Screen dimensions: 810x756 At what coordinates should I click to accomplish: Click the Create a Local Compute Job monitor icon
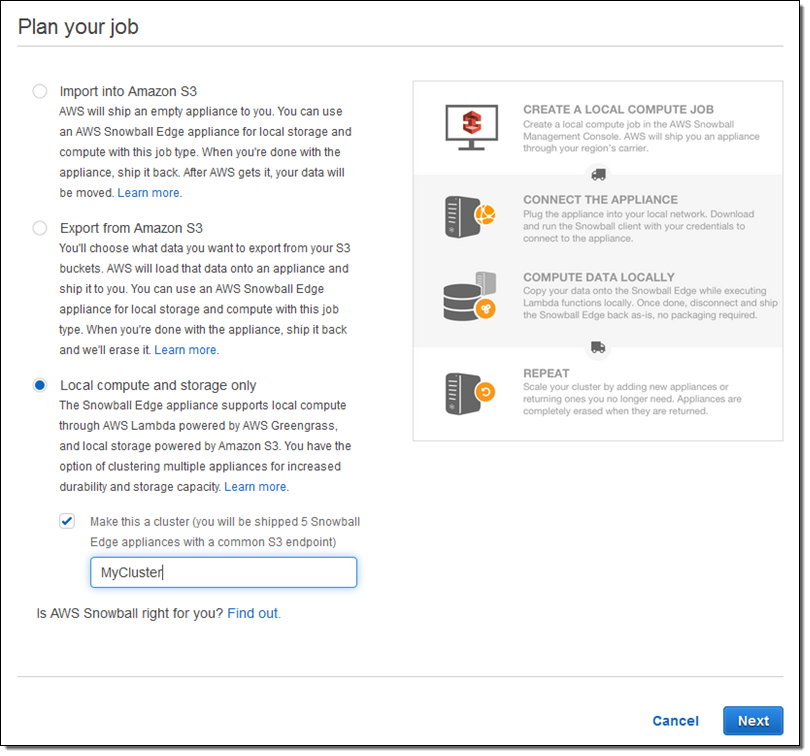pos(470,126)
